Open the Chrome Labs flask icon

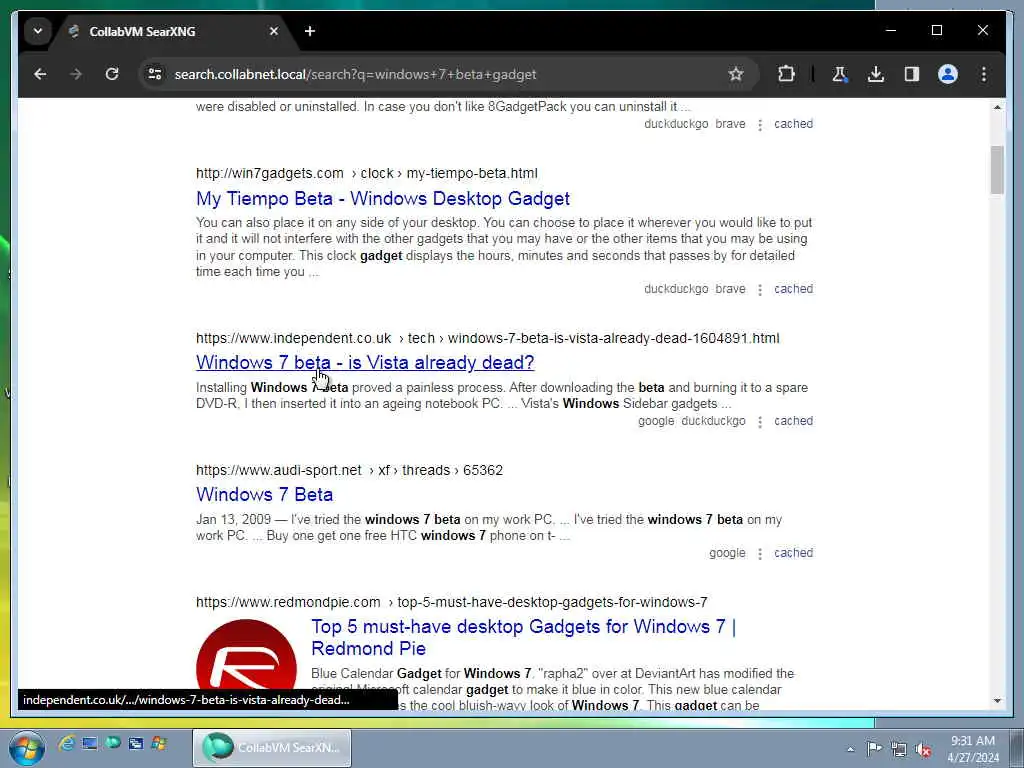pos(840,74)
